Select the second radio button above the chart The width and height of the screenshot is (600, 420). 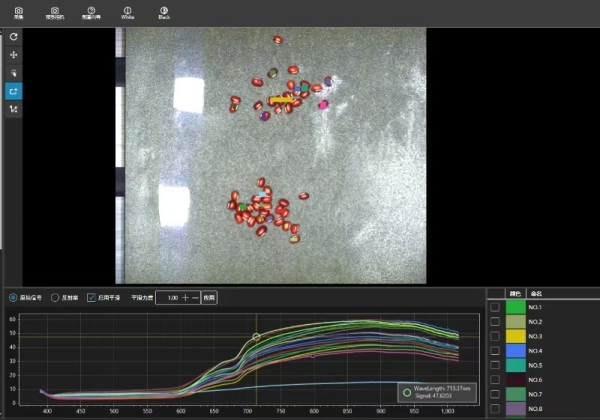pyautogui.click(x=55, y=297)
